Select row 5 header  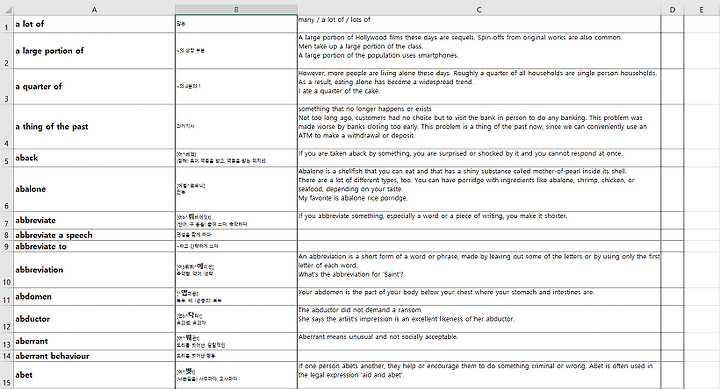coord(7,158)
